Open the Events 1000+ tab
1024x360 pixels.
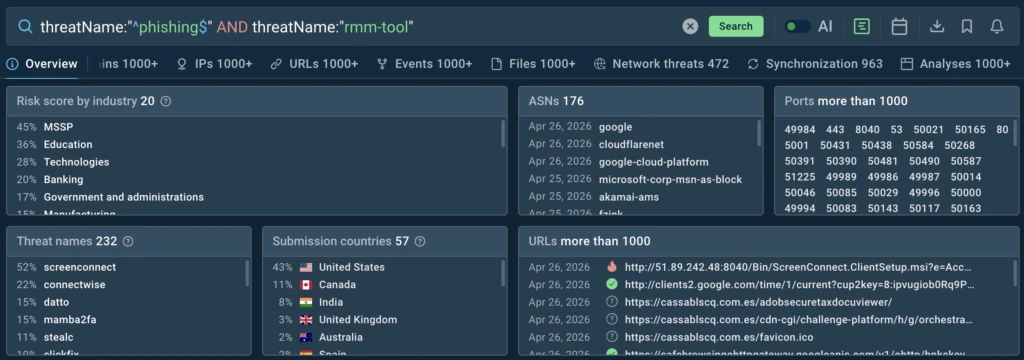pyautogui.click(x=424, y=64)
